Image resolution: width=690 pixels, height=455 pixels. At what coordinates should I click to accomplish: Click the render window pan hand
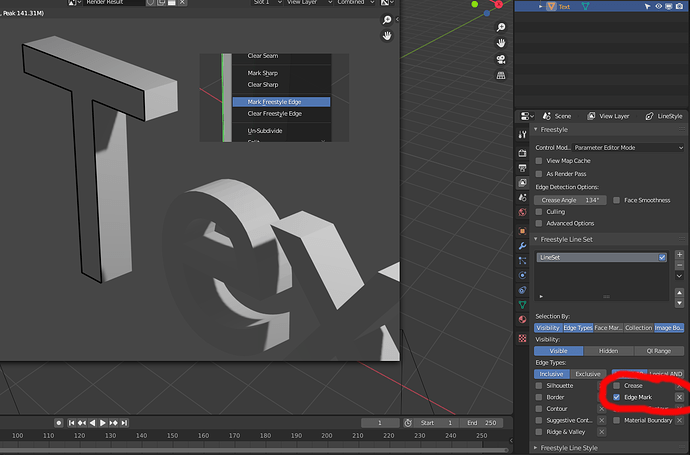[387, 36]
